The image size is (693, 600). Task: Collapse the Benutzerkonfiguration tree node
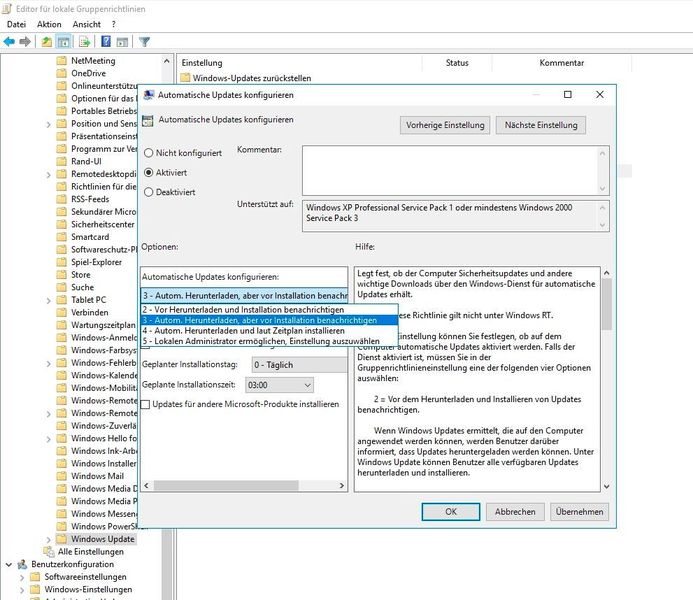pyautogui.click(x=9, y=564)
